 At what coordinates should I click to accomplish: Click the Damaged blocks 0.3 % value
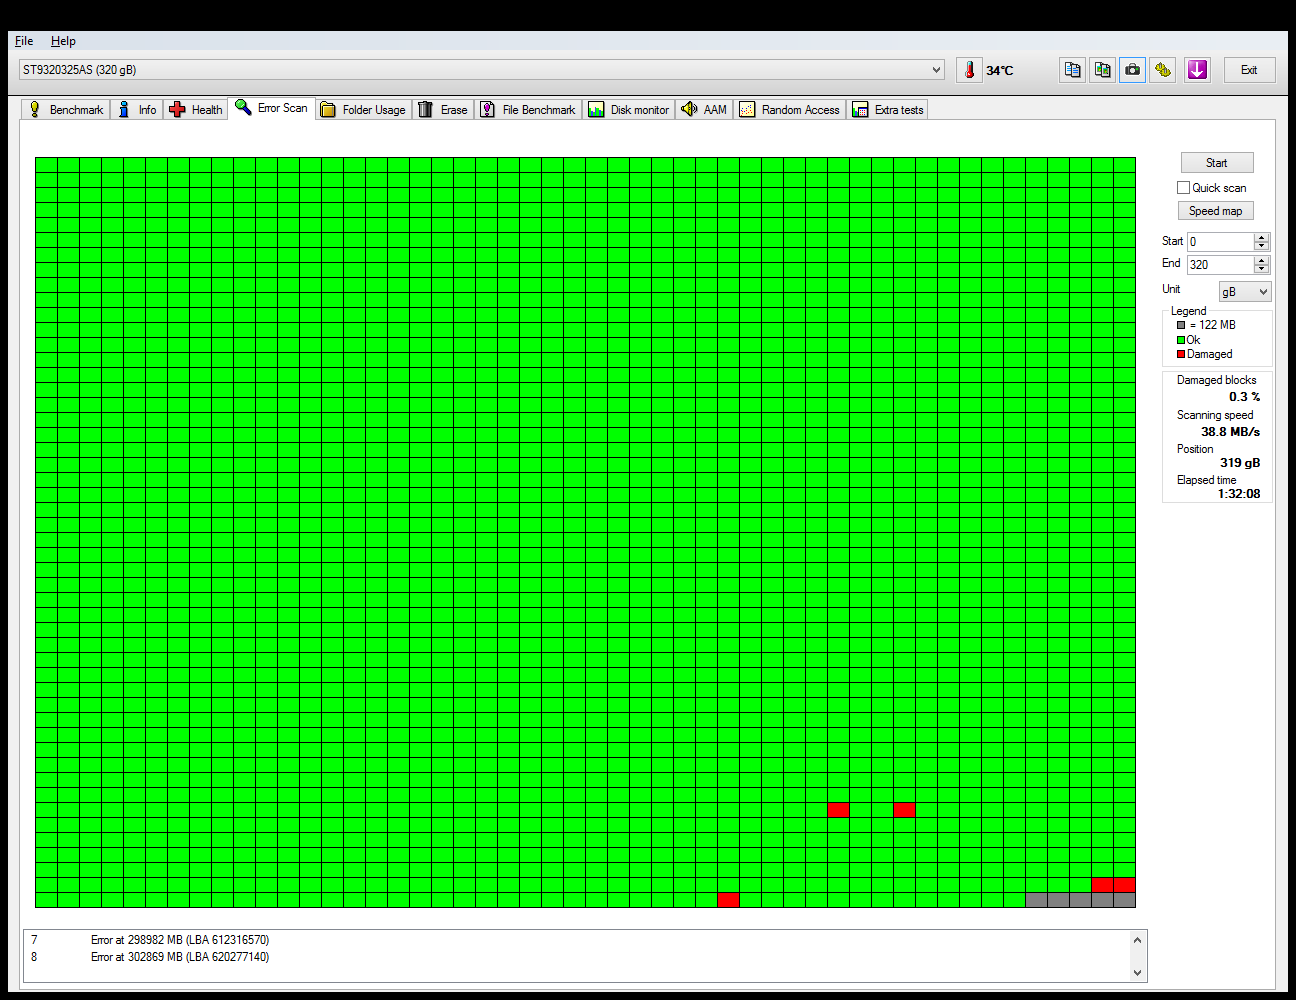pyautogui.click(x=1244, y=397)
